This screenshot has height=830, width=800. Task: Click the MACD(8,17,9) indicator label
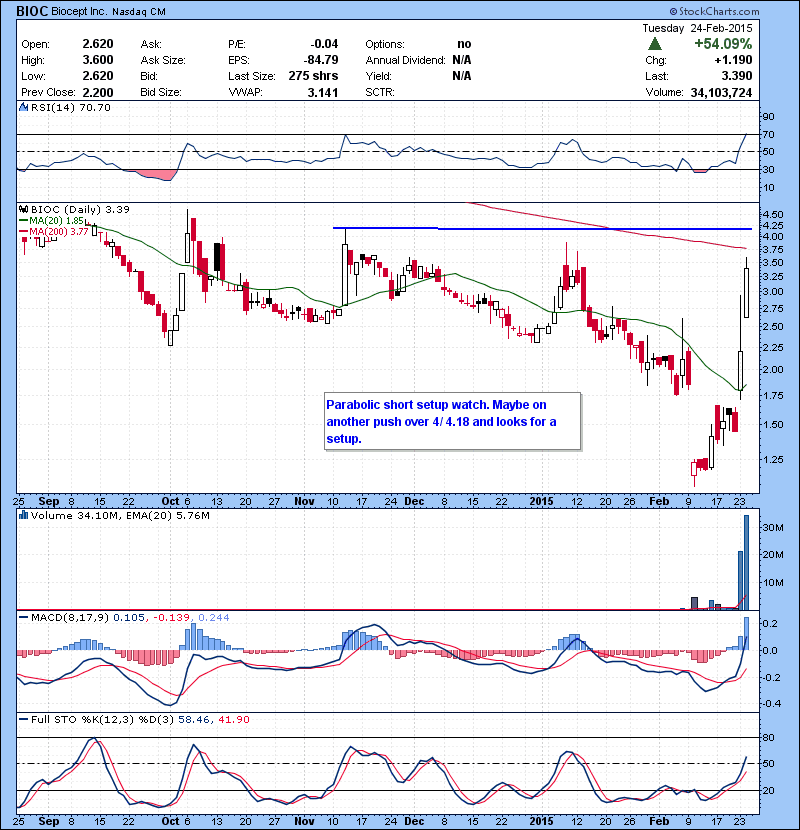click(x=70, y=617)
